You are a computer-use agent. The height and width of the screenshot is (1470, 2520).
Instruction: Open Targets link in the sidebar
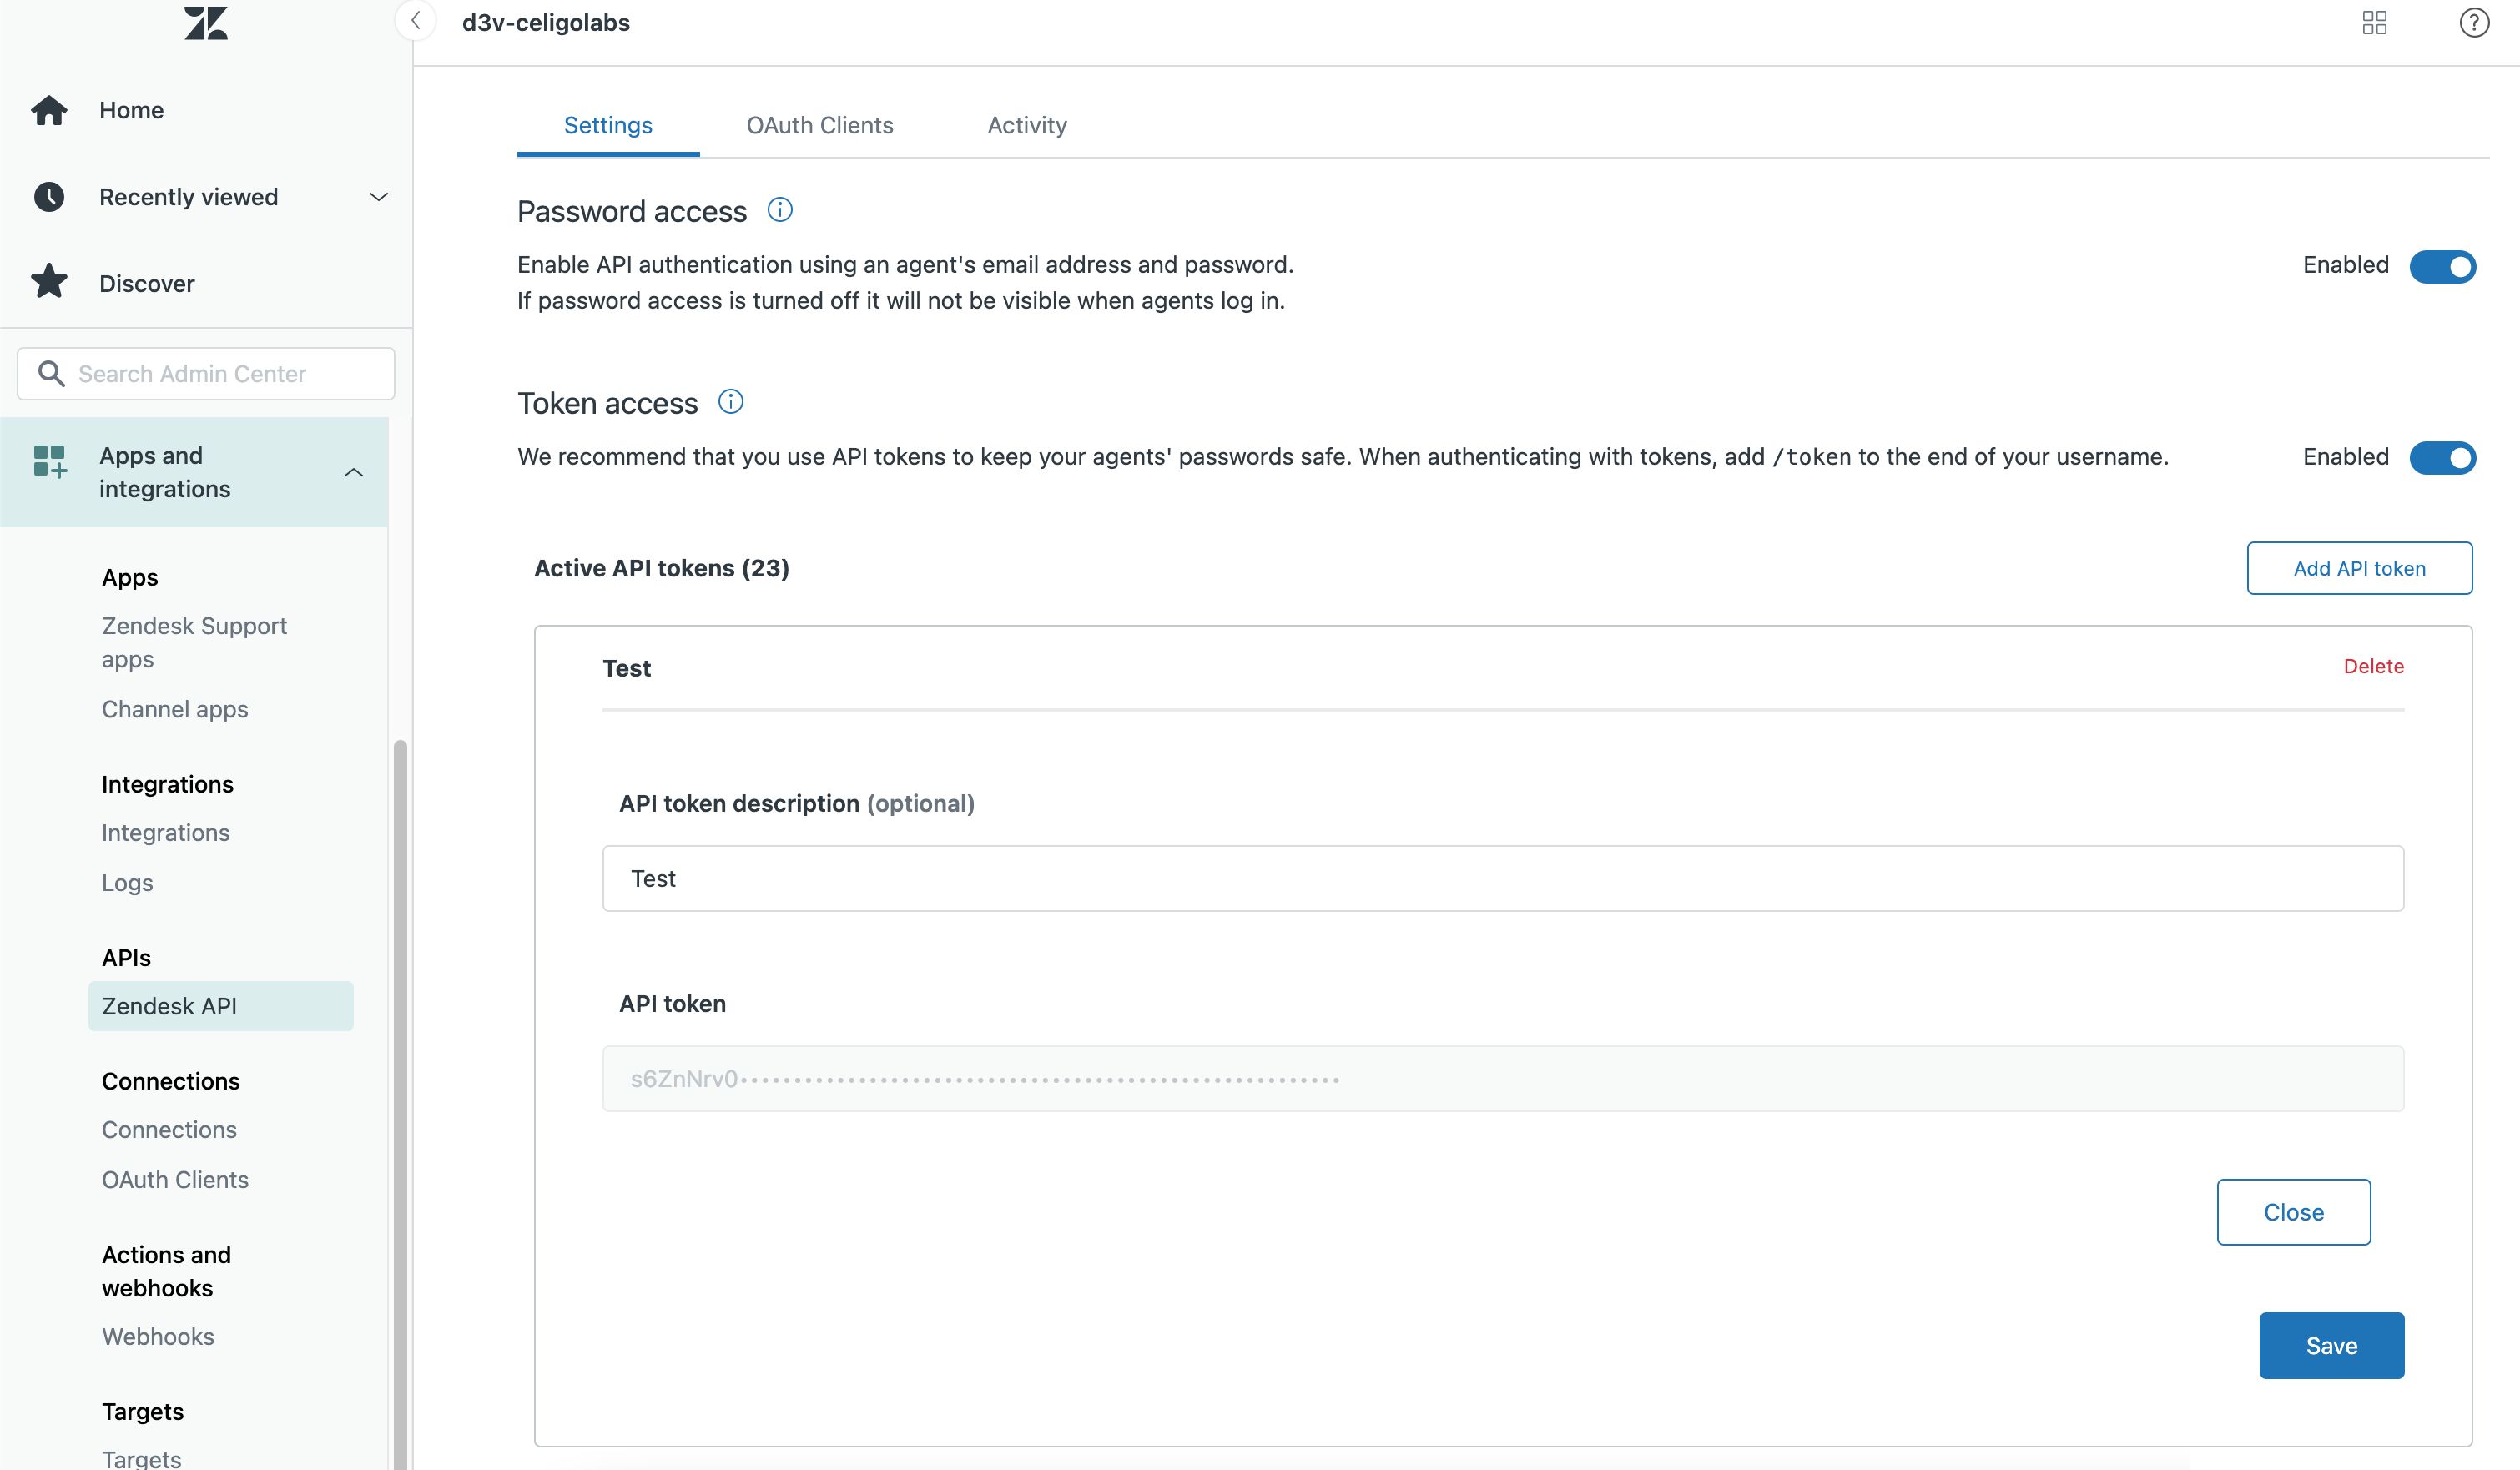pos(141,1459)
